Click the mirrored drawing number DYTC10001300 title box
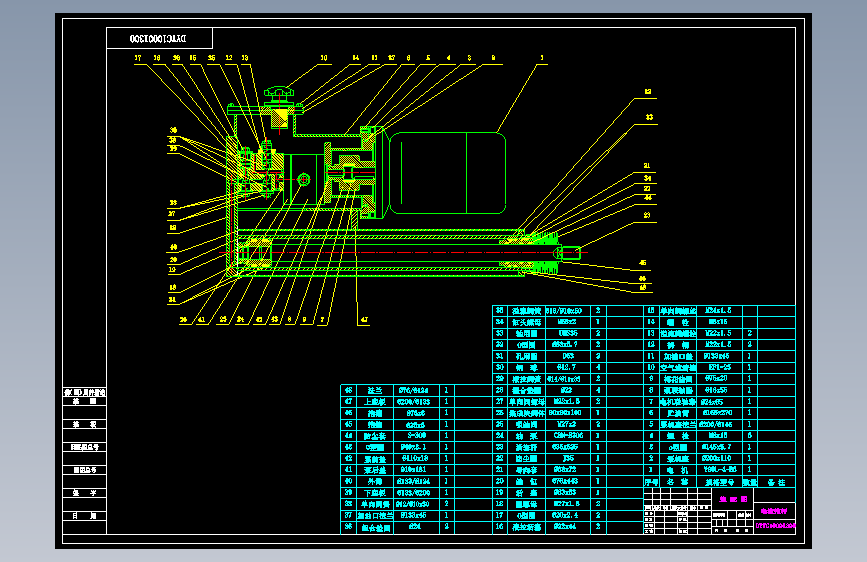Screen dimensions: 867x562 159,38
